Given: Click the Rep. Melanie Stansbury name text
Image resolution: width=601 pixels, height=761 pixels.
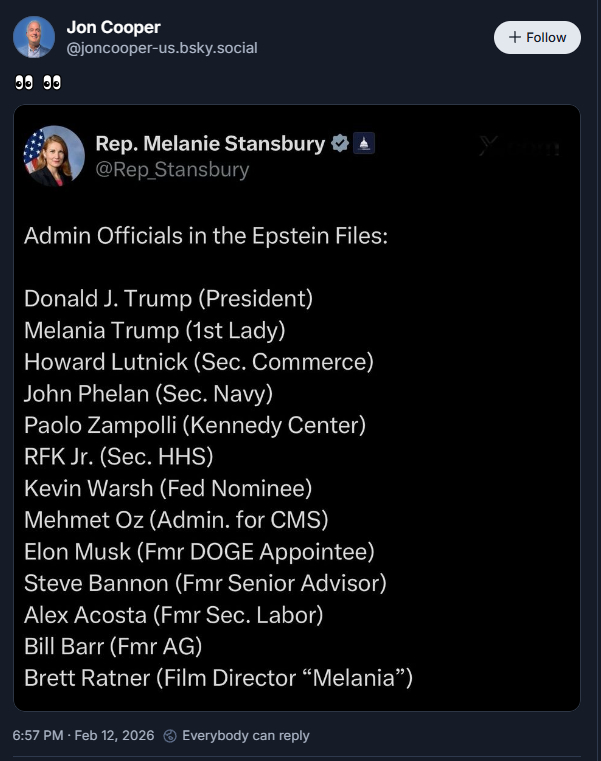Looking at the screenshot, I should coord(210,144).
